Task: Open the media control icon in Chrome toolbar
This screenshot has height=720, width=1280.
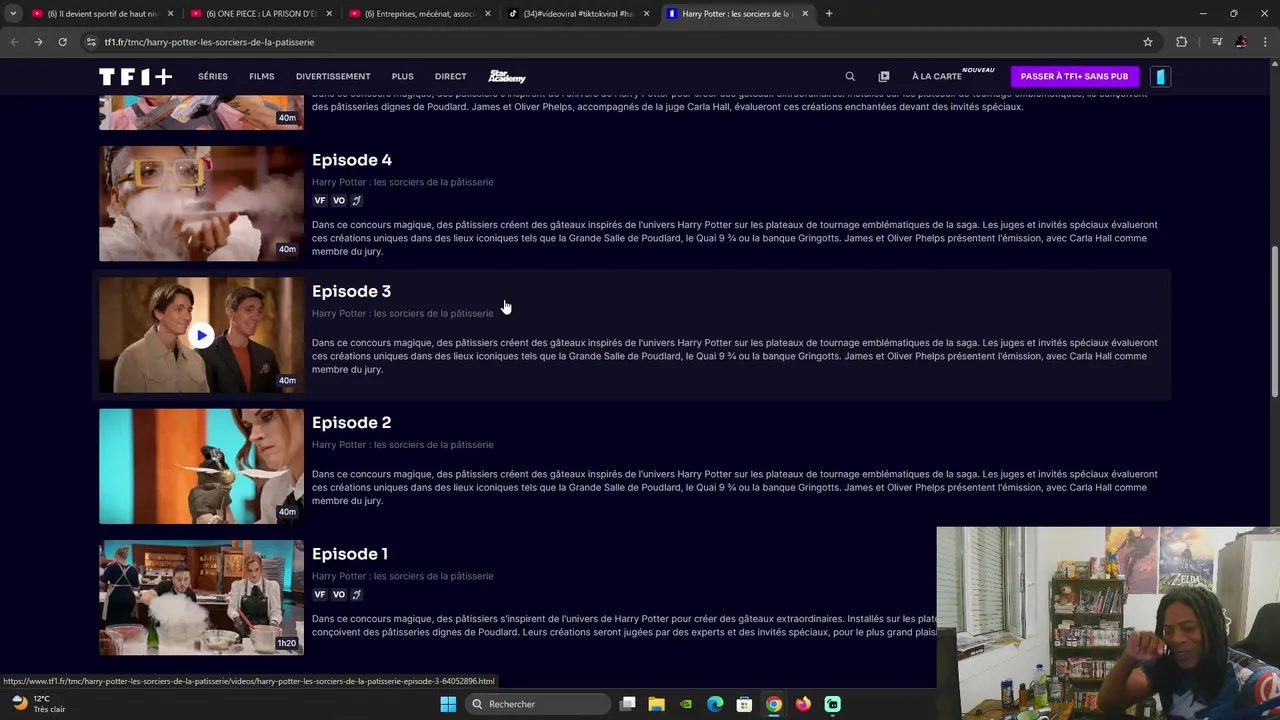Action: (1217, 42)
